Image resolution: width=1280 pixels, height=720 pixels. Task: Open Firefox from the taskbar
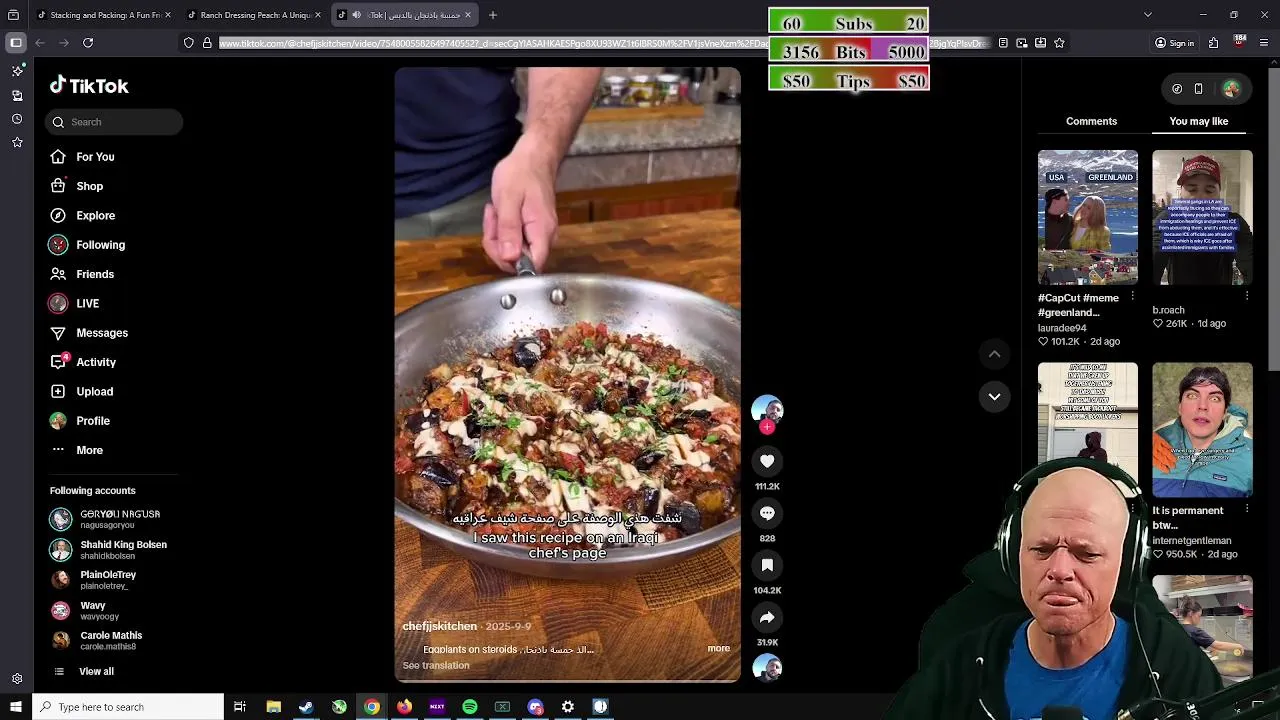point(404,707)
